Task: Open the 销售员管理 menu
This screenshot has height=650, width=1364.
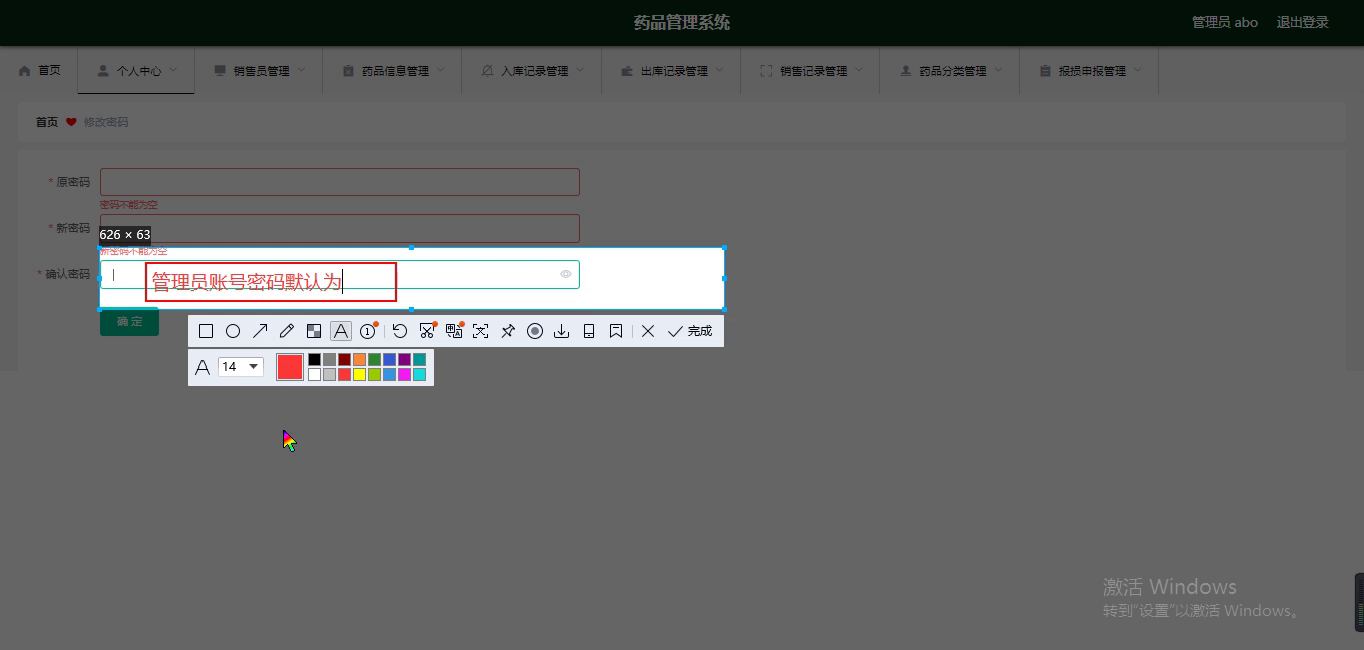Action: click(x=260, y=71)
